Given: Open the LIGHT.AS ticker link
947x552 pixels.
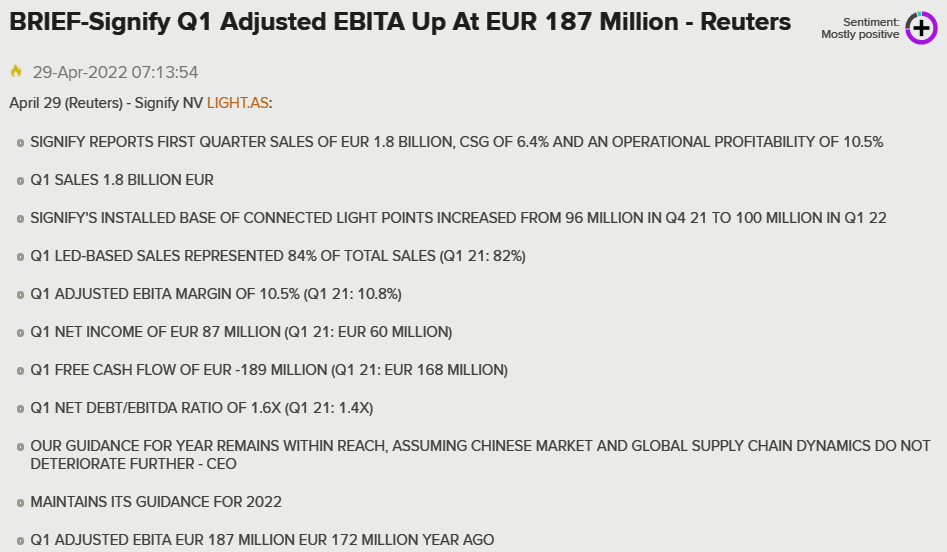Looking at the screenshot, I should [237, 103].
